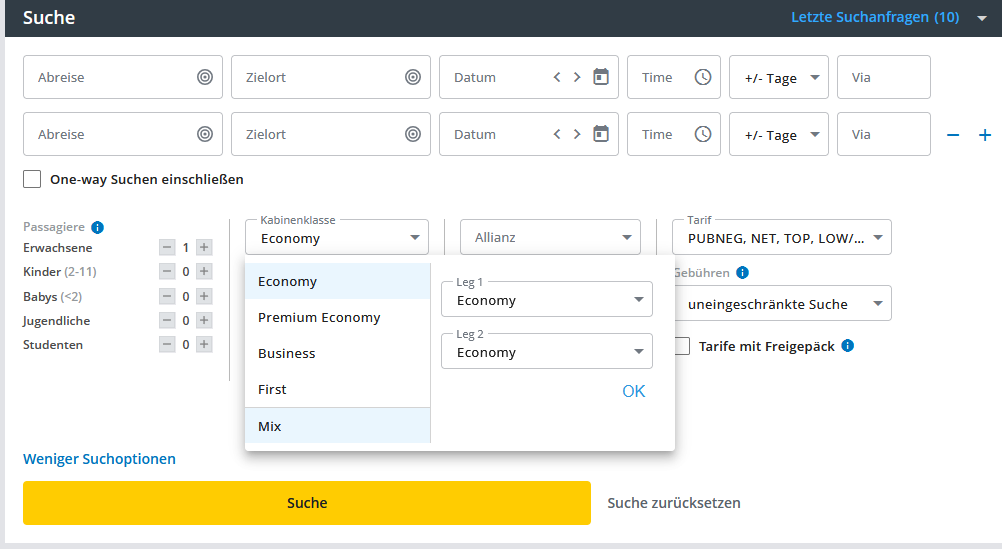Click the calendar icon in first Datum field
Image resolution: width=1002 pixels, height=549 pixels.
coord(601,77)
